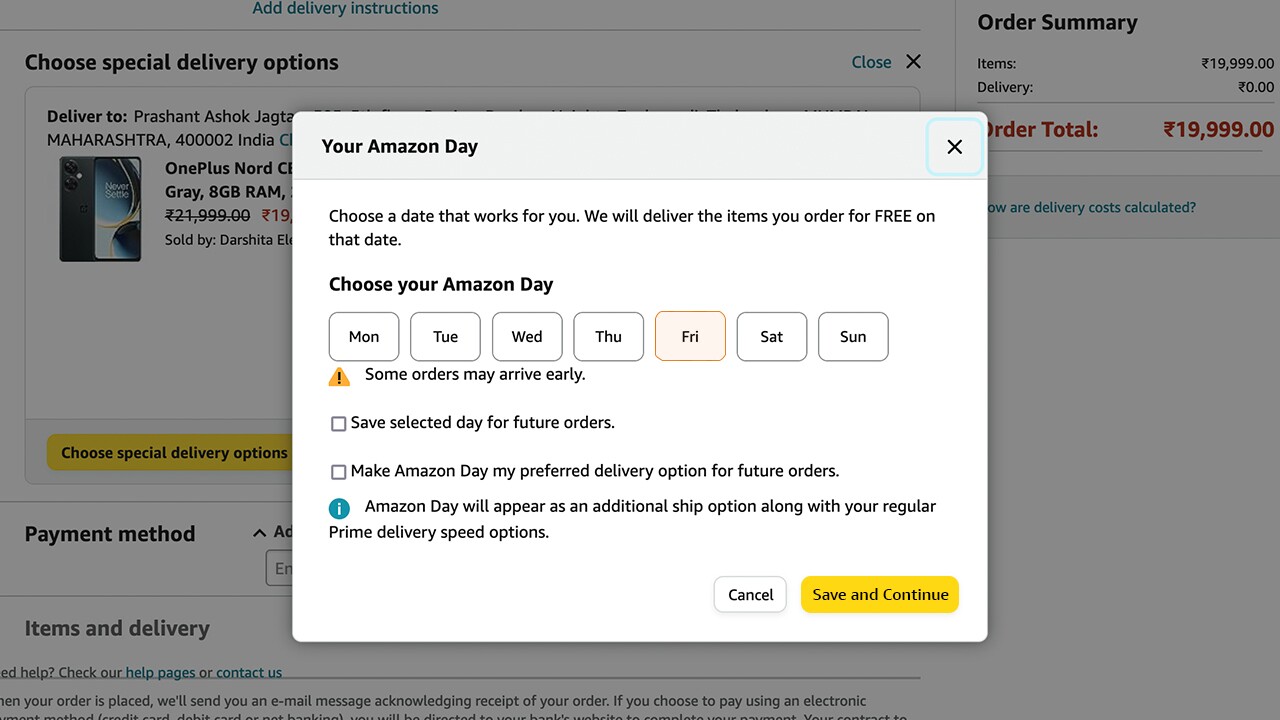Choose Tue as delivery day
This screenshot has width=1280, height=720.
[x=445, y=337]
